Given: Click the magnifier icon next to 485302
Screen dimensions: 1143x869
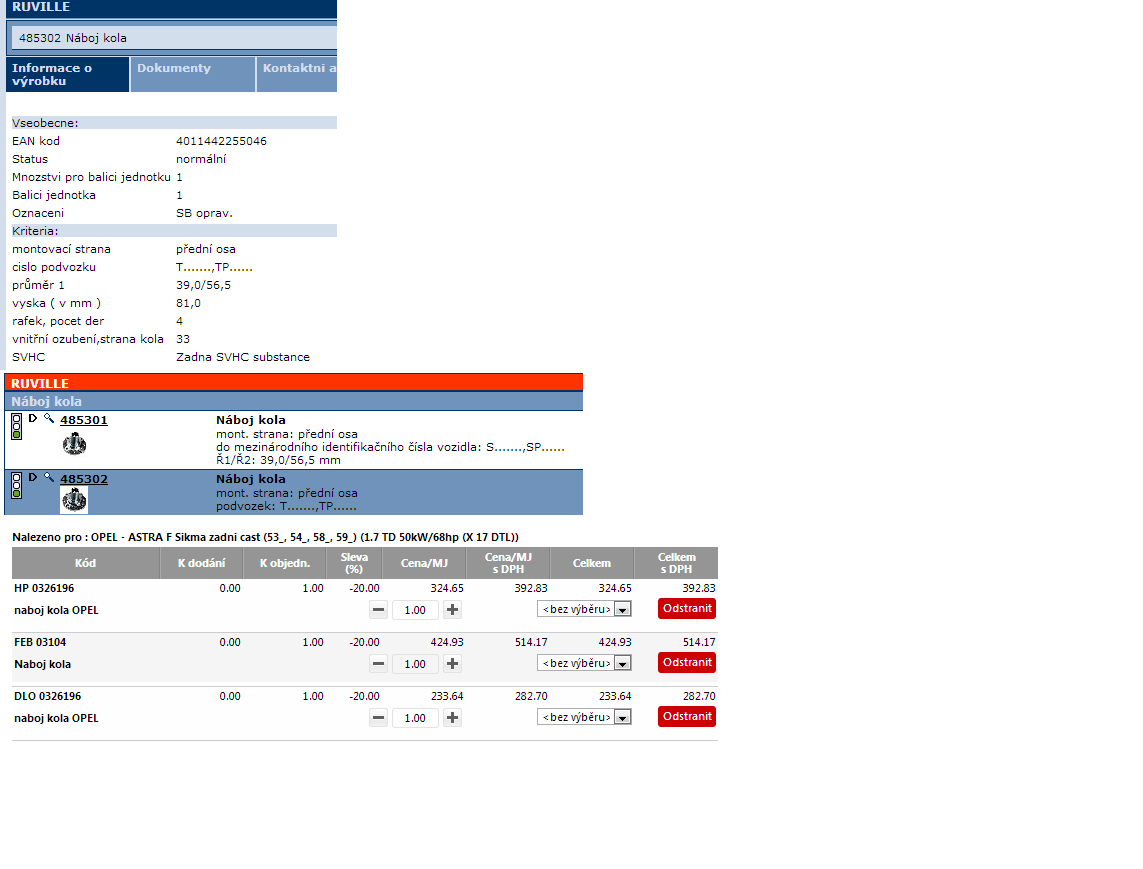Looking at the screenshot, I should (x=49, y=478).
